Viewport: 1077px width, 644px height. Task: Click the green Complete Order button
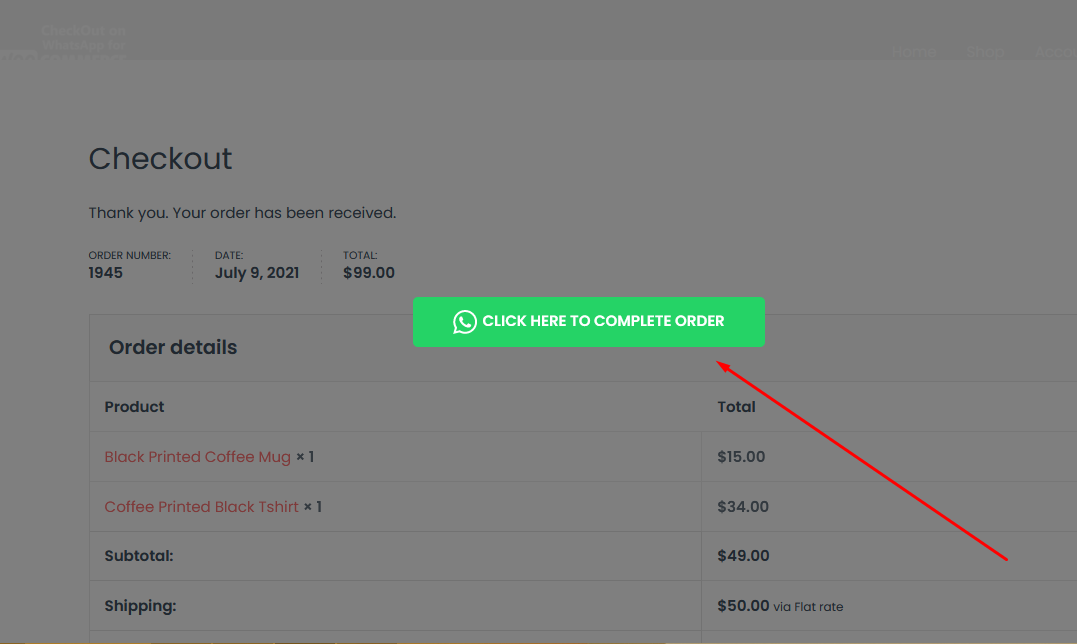589,322
